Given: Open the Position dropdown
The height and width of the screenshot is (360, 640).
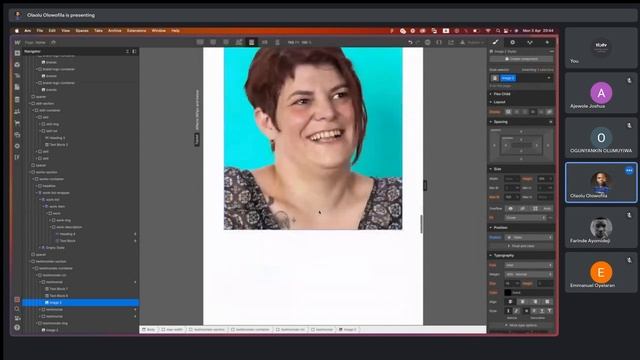Looking at the screenshot, I should point(529,237).
